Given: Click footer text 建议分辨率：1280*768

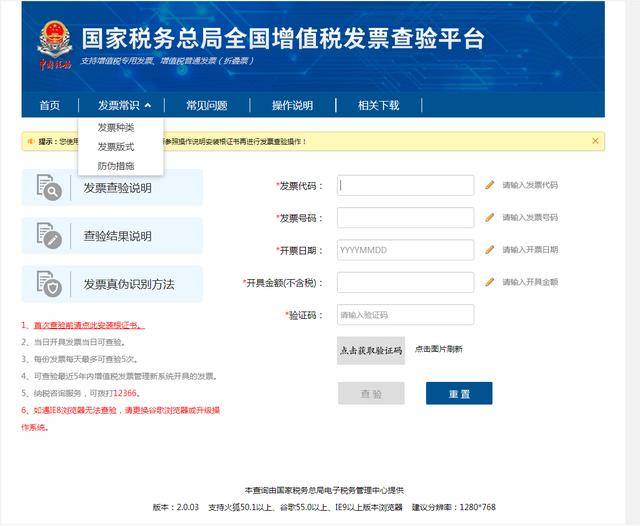Looking at the screenshot, I should coord(454,507).
